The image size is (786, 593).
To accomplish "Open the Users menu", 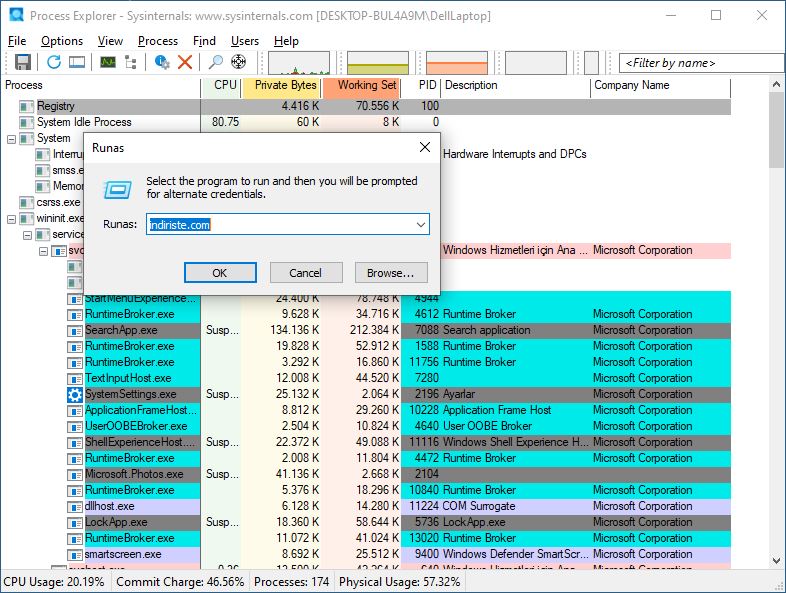I will (x=245, y=41).
